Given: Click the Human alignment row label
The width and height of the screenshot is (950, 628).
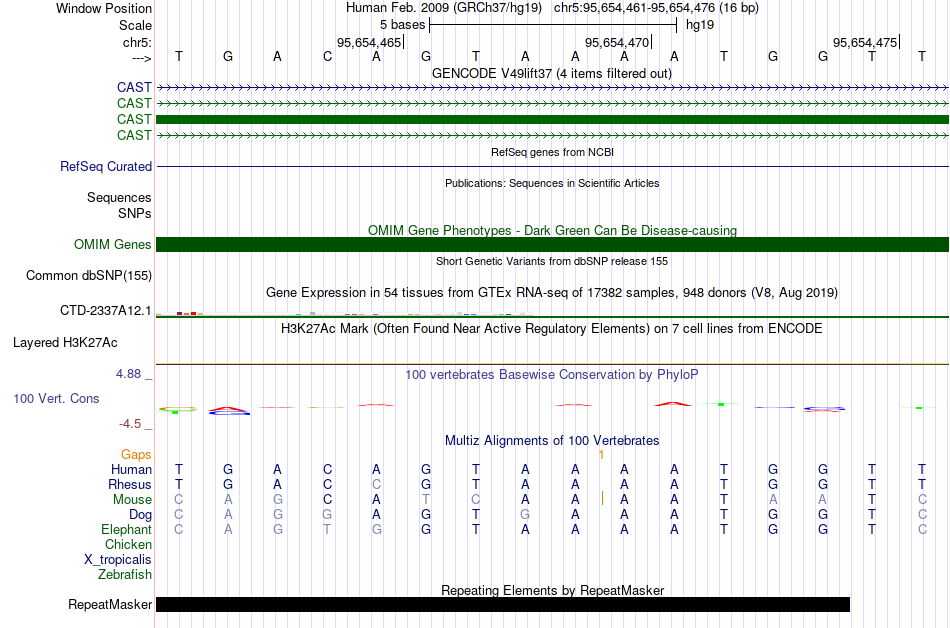Looking at the screenshot, I should (x=131, y=469).
